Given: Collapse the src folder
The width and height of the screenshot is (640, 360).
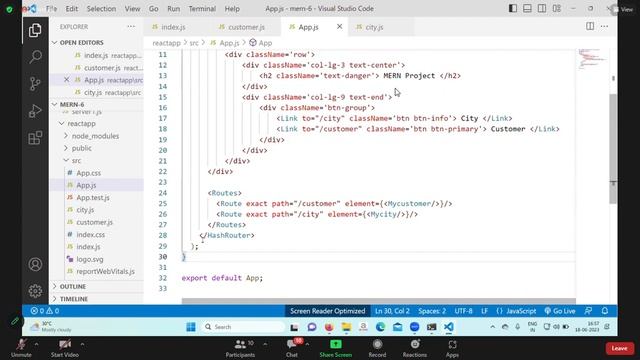Looking at the screenshot, I should pyautogui.click(x=76, y=160).
